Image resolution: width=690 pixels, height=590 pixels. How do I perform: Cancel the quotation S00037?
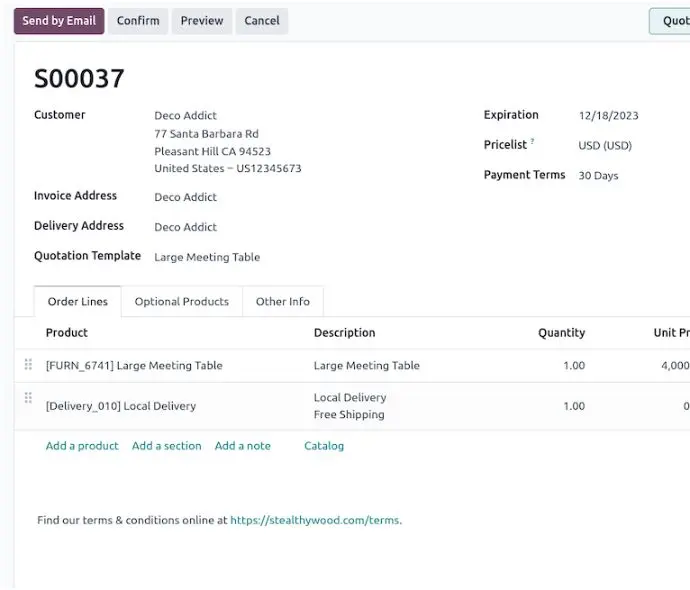pos(261,21)
